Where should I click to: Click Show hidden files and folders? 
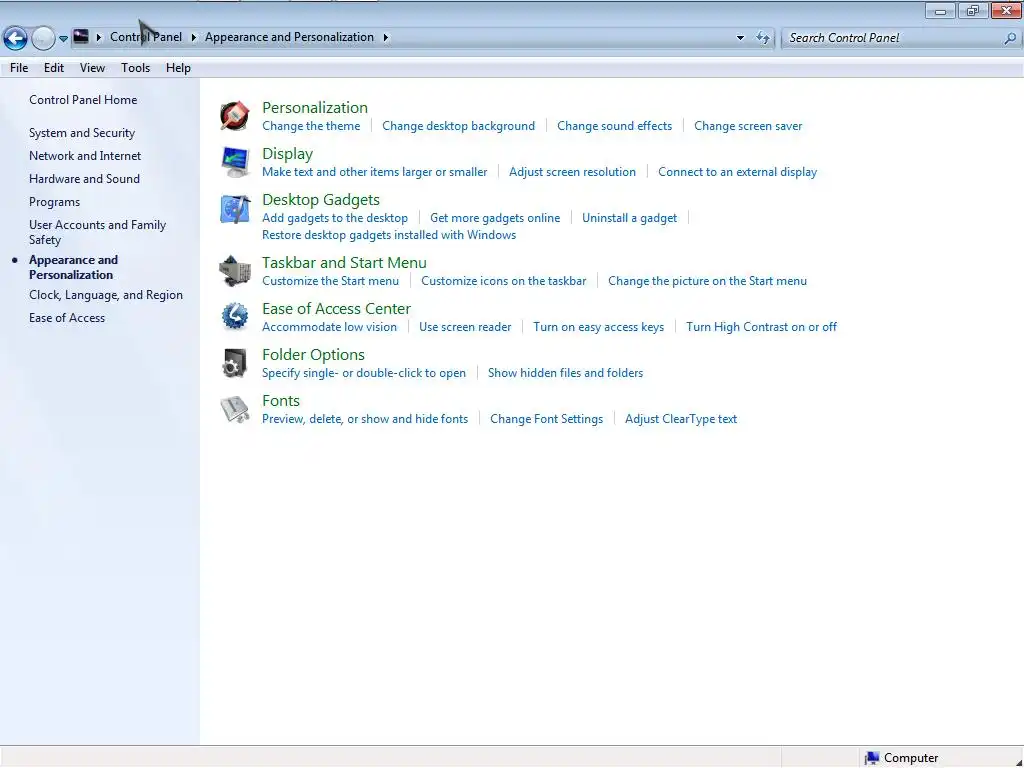(x=566, y=373)
